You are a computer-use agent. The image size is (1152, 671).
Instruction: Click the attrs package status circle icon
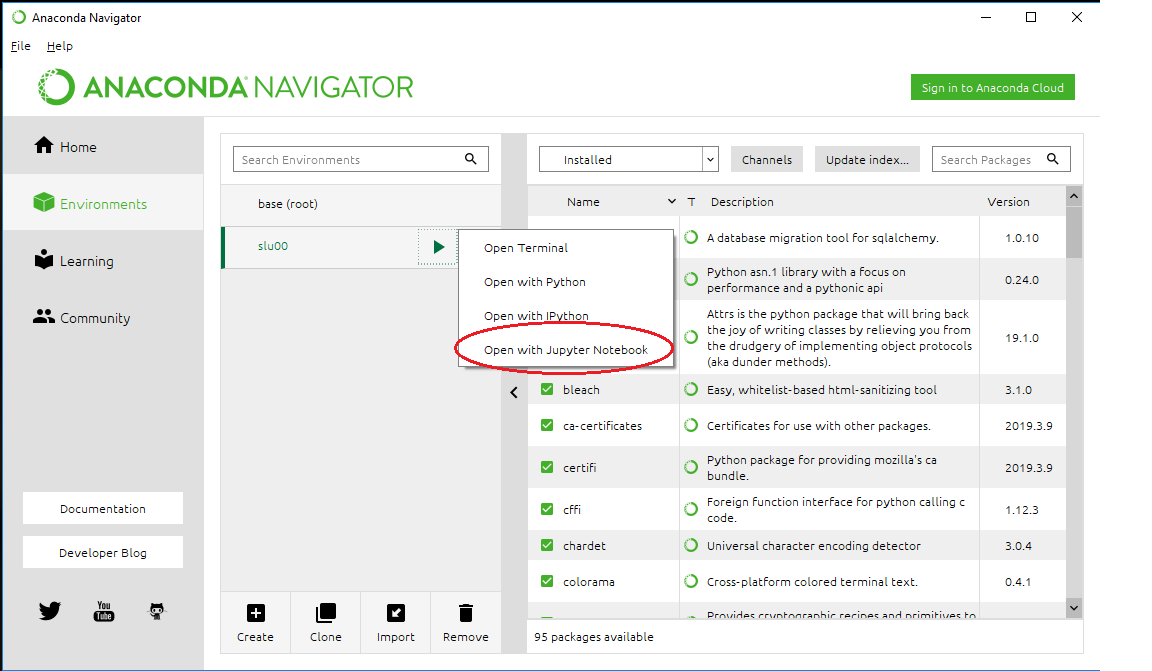coord(691,337)
